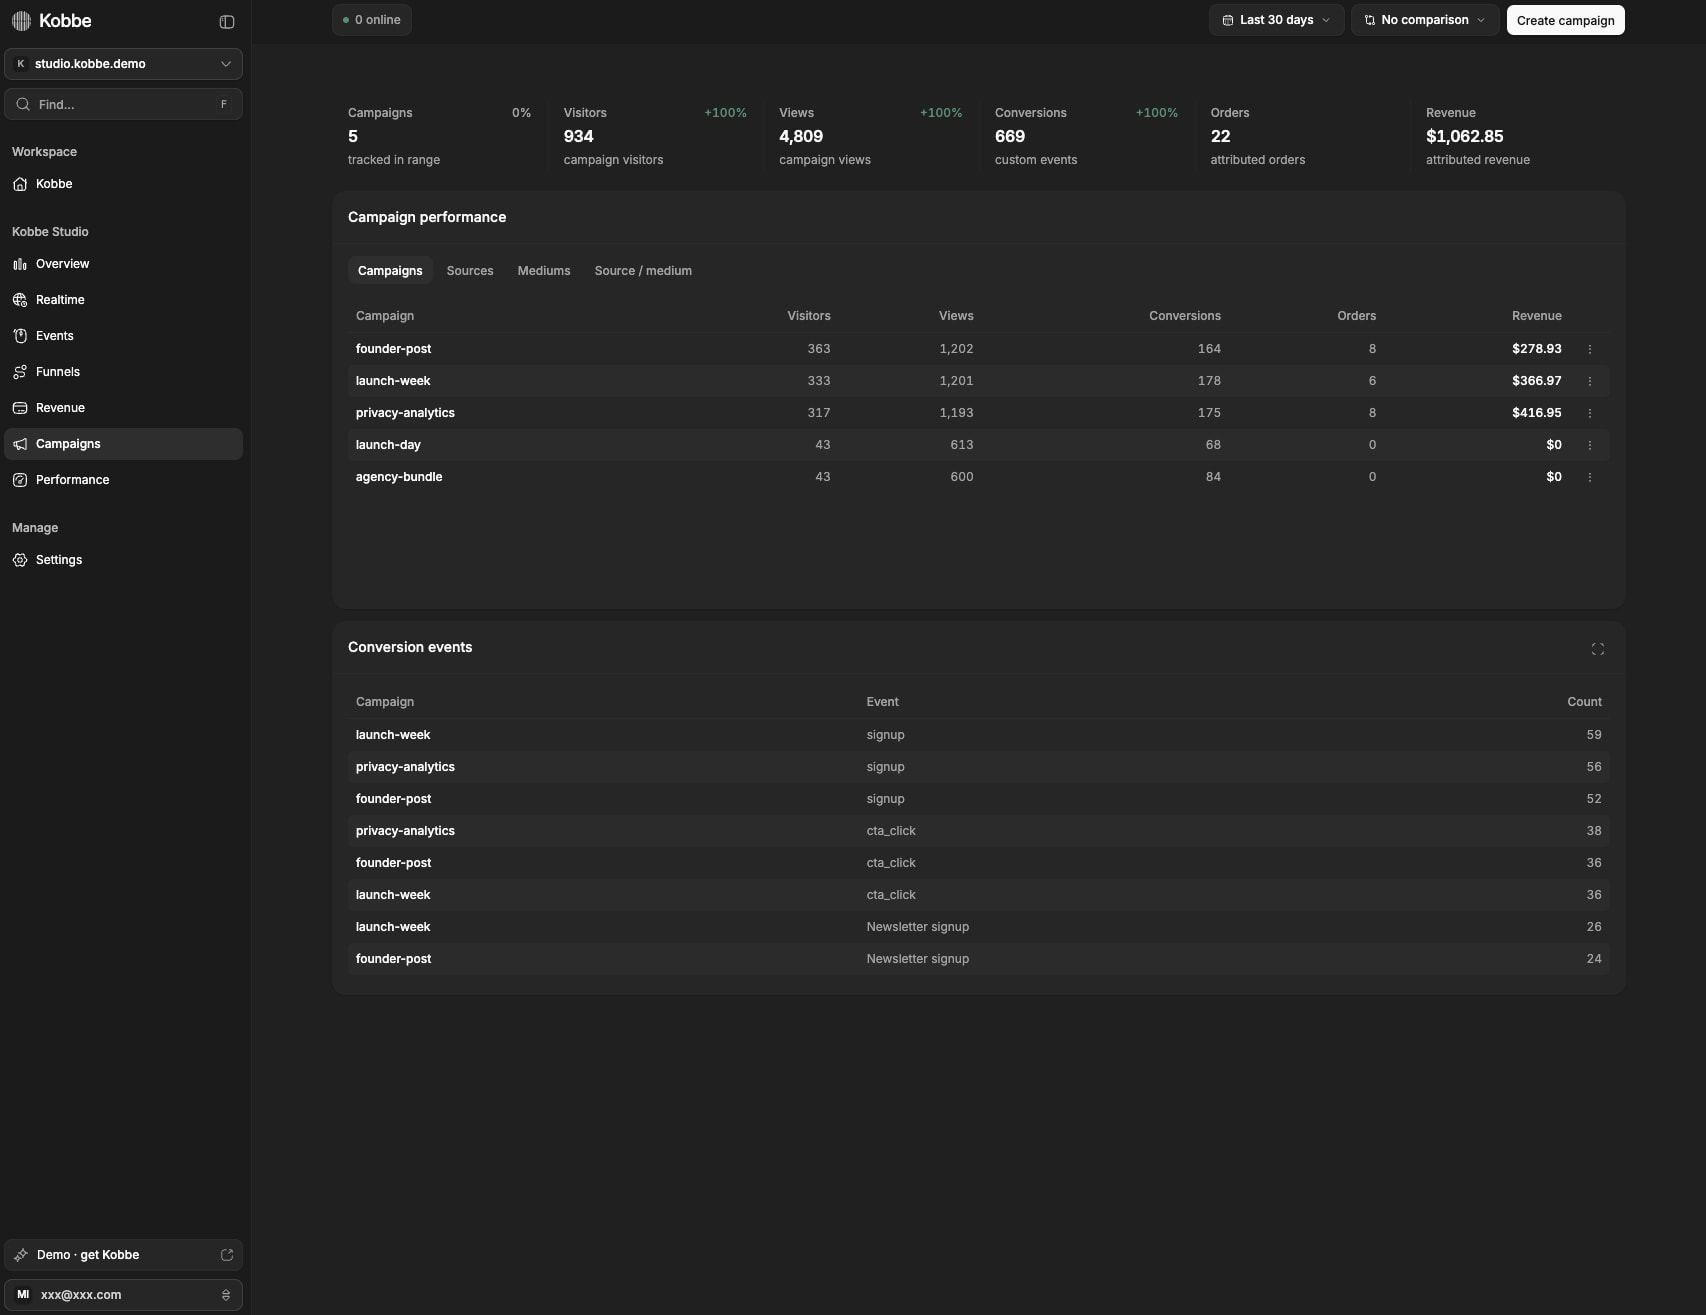Open the Realtime globe icon
1706x1315 pixels.
[20, 300]
